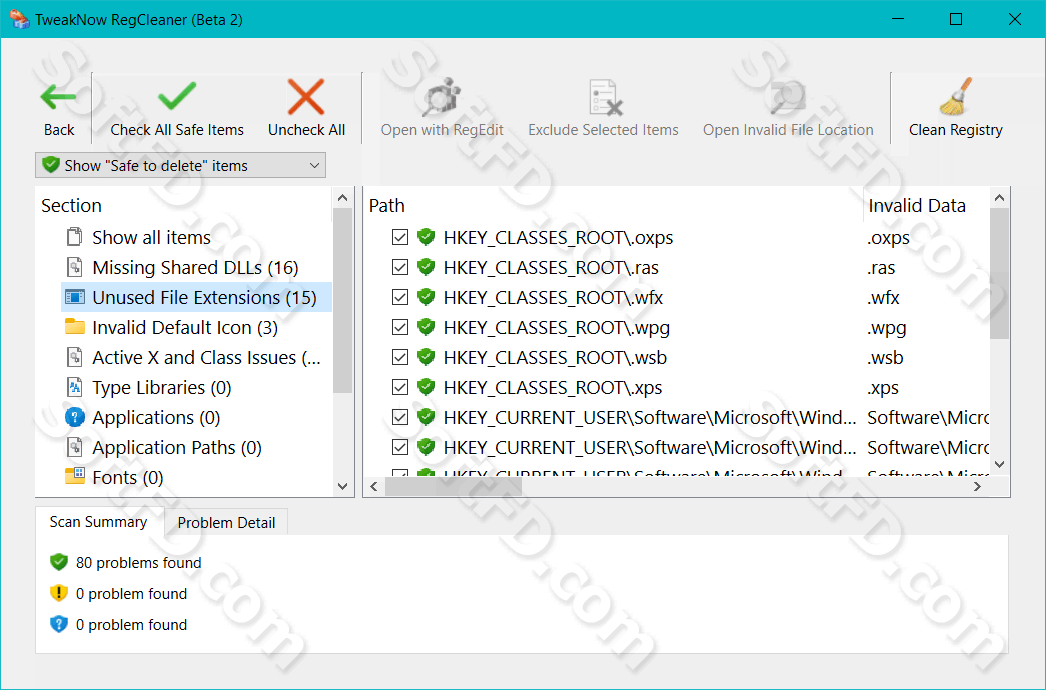Click the results list vertical scrollbar thumb
1046x690 pixels.
tap(999, 274)
